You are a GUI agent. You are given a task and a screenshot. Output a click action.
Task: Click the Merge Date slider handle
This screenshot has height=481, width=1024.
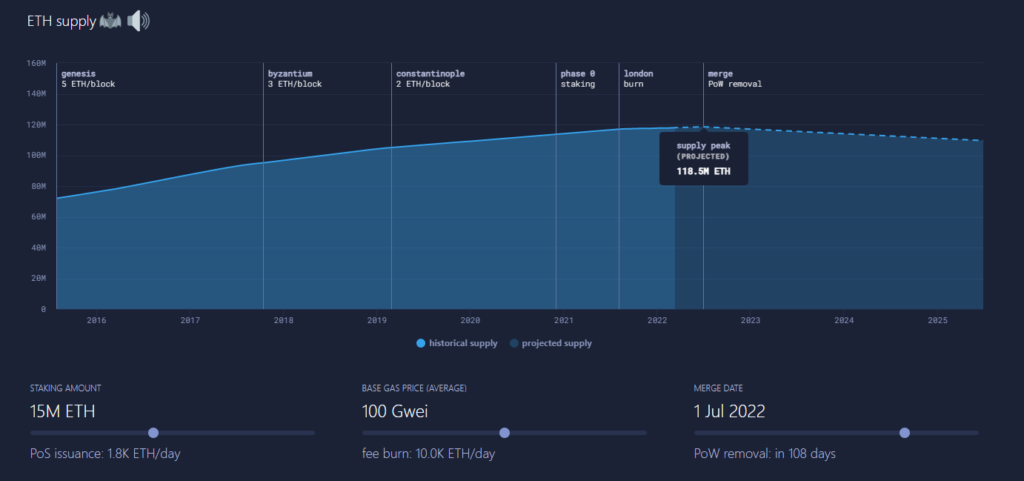coord(905,433)
